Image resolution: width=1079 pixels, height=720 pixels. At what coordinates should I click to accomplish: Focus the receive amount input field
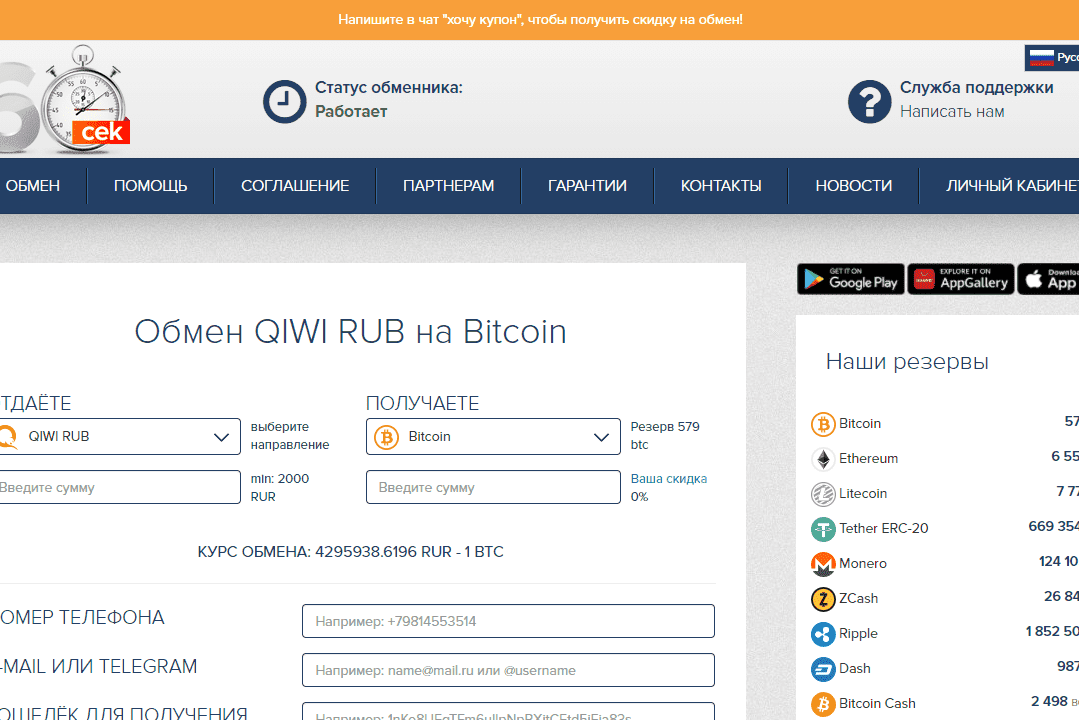pyautogui.click(x=492, y=488)
